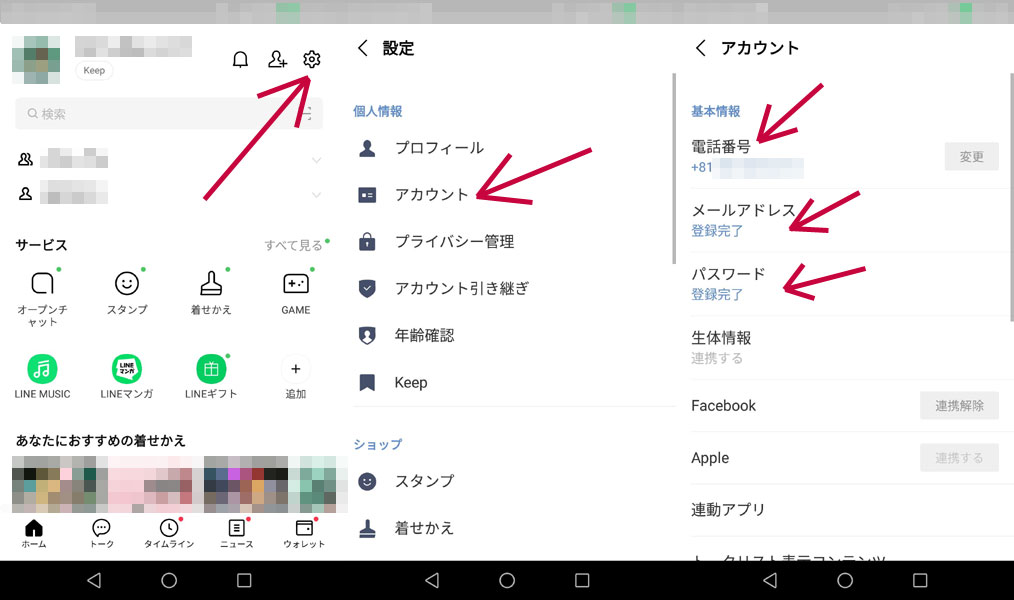Open プライバシー管理 in settings

point(454,242)
